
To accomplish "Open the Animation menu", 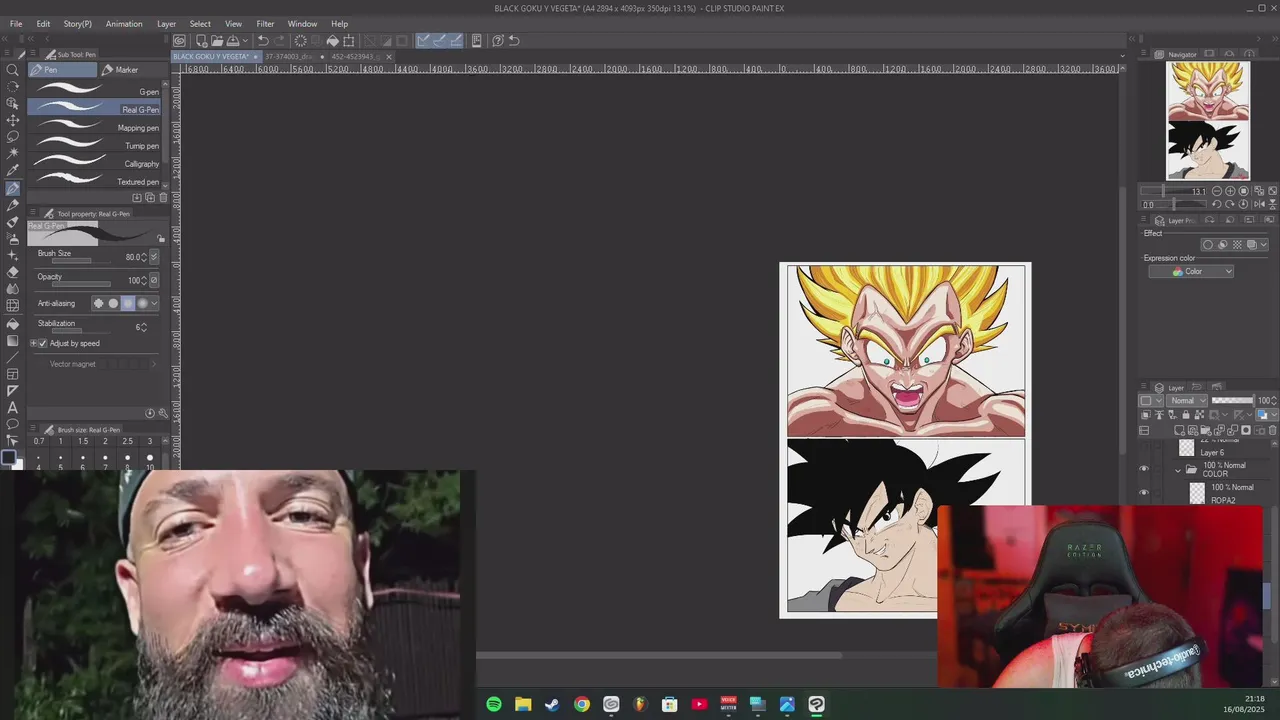I will [x=124, y=23].
